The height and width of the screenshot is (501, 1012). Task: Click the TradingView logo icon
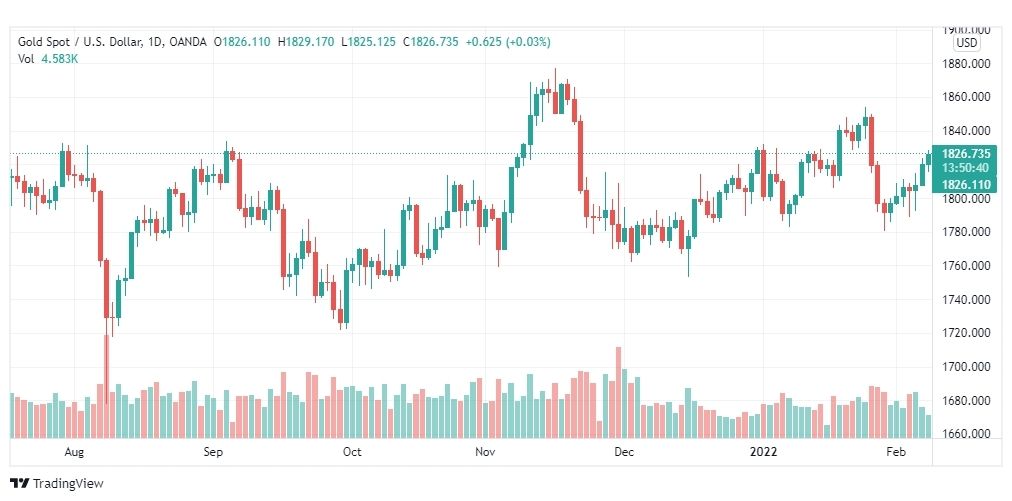19,483
